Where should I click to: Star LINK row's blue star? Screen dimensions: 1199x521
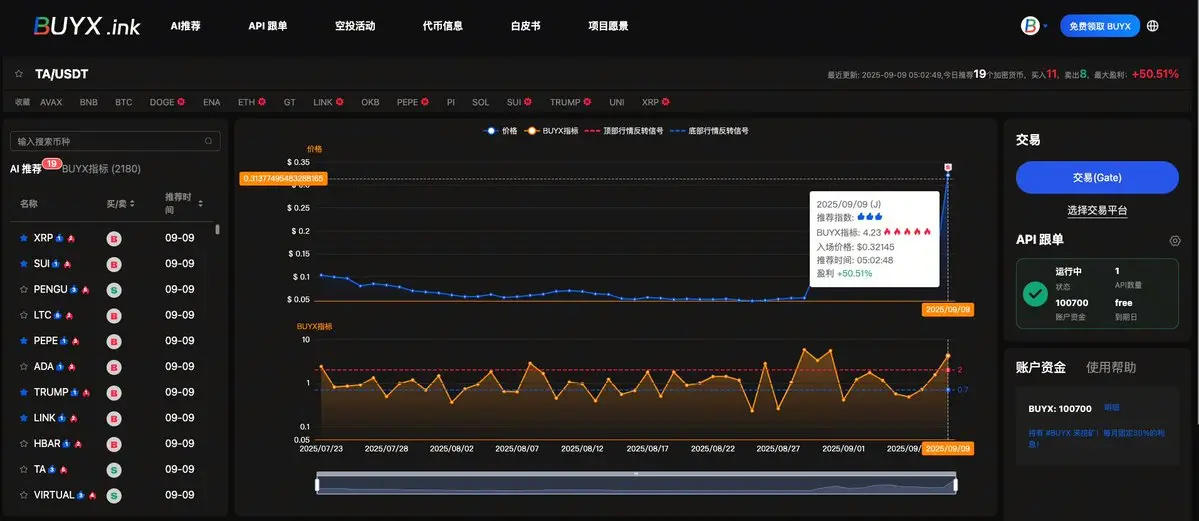tap(23, 418)
